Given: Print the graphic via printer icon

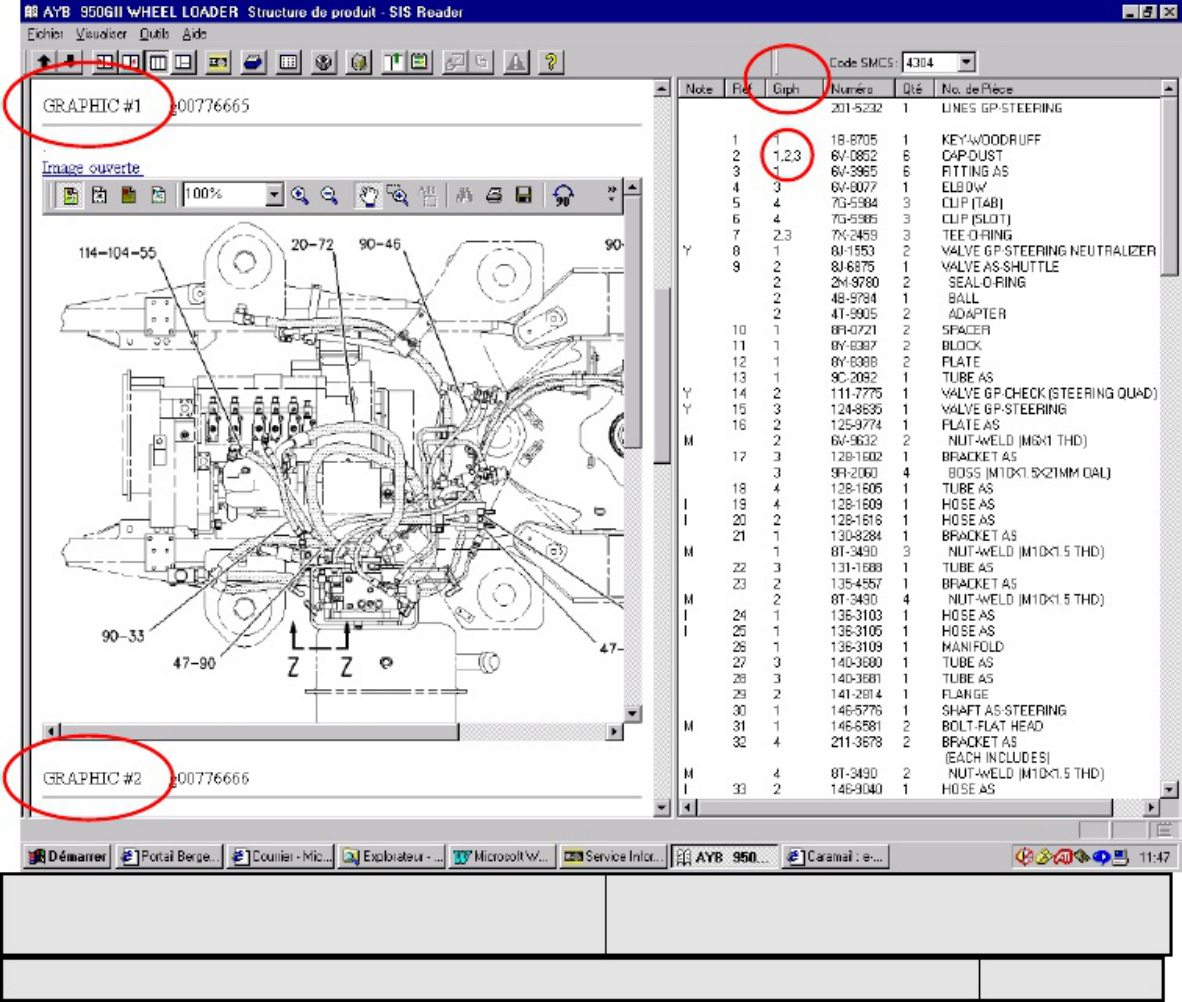Looking at the screenshot, I should [494, 195].
